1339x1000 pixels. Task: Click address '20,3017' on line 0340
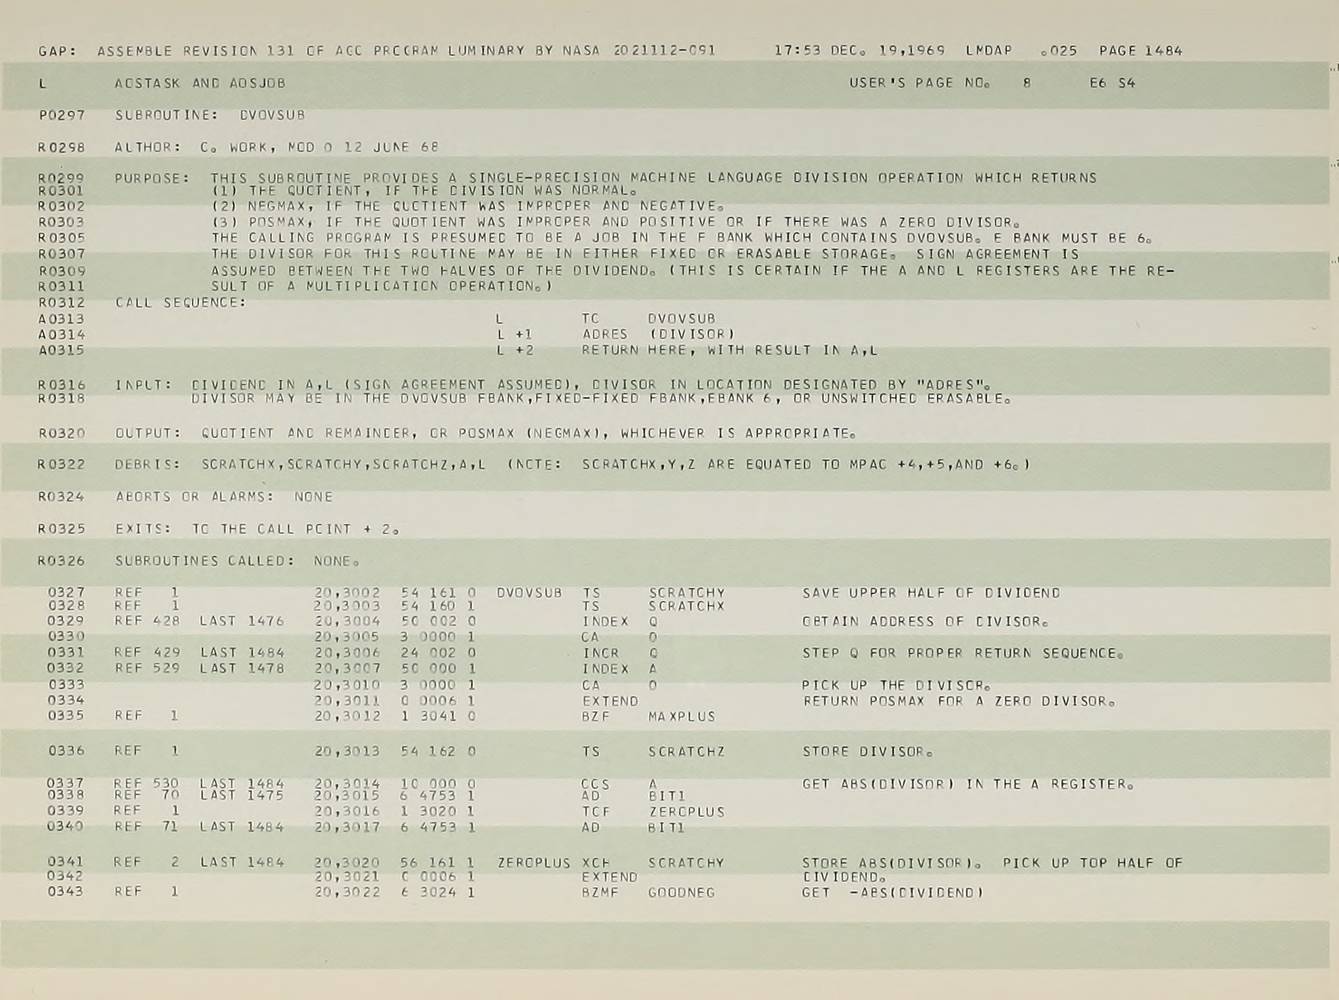click(x=347, y=827)
